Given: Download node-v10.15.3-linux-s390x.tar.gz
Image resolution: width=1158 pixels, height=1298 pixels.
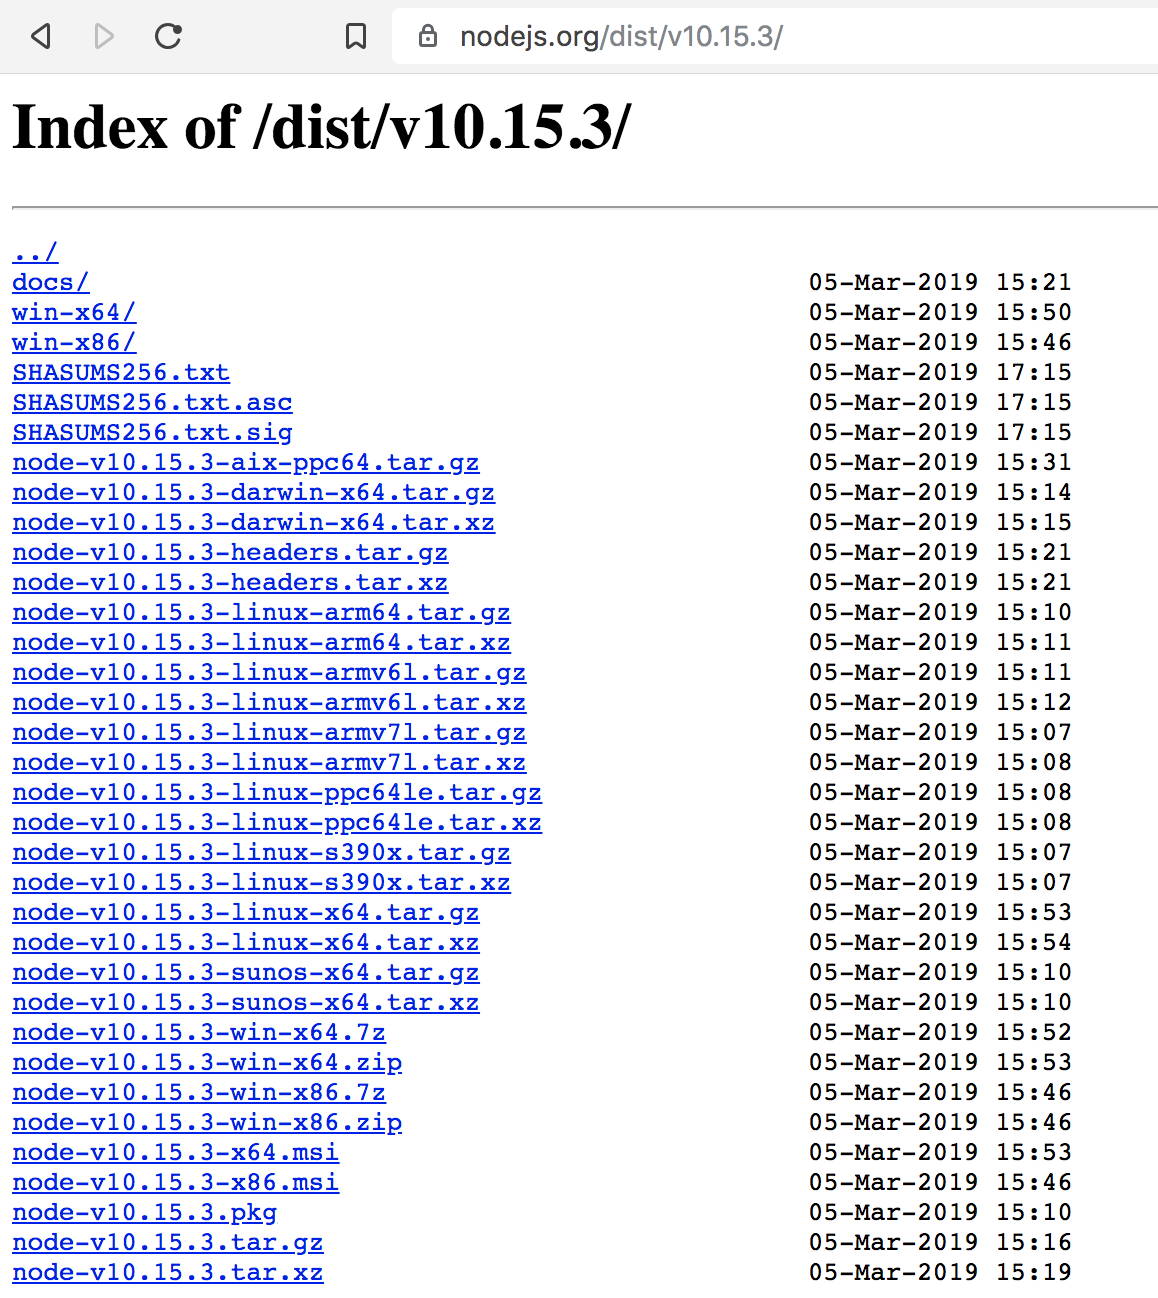Looking at the screenshot, I should pyautogui.click(x=261, y=852).
